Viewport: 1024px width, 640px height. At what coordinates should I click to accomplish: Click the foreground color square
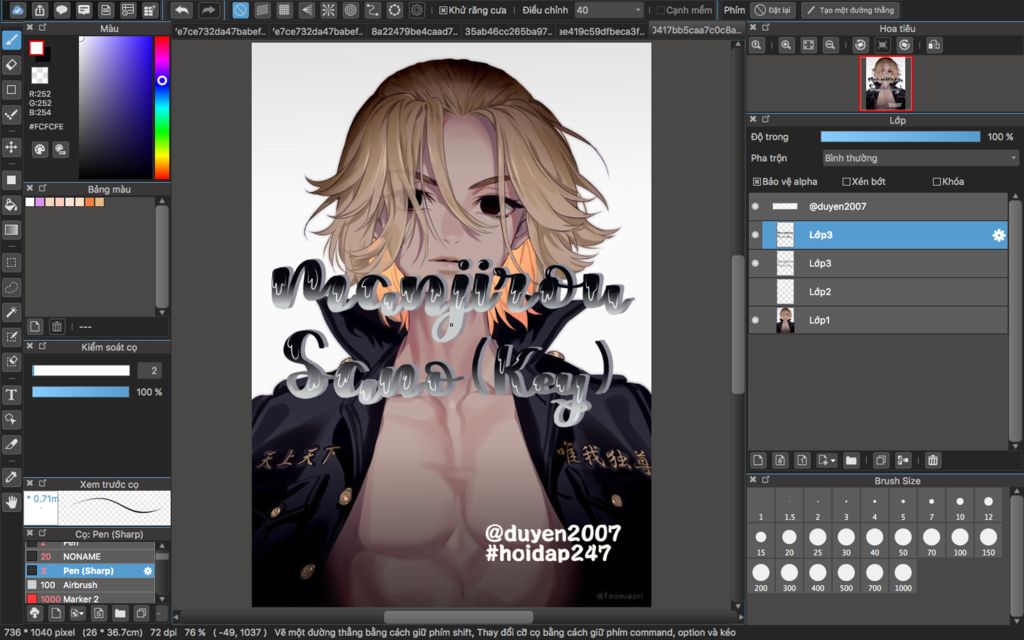point(37,48)
